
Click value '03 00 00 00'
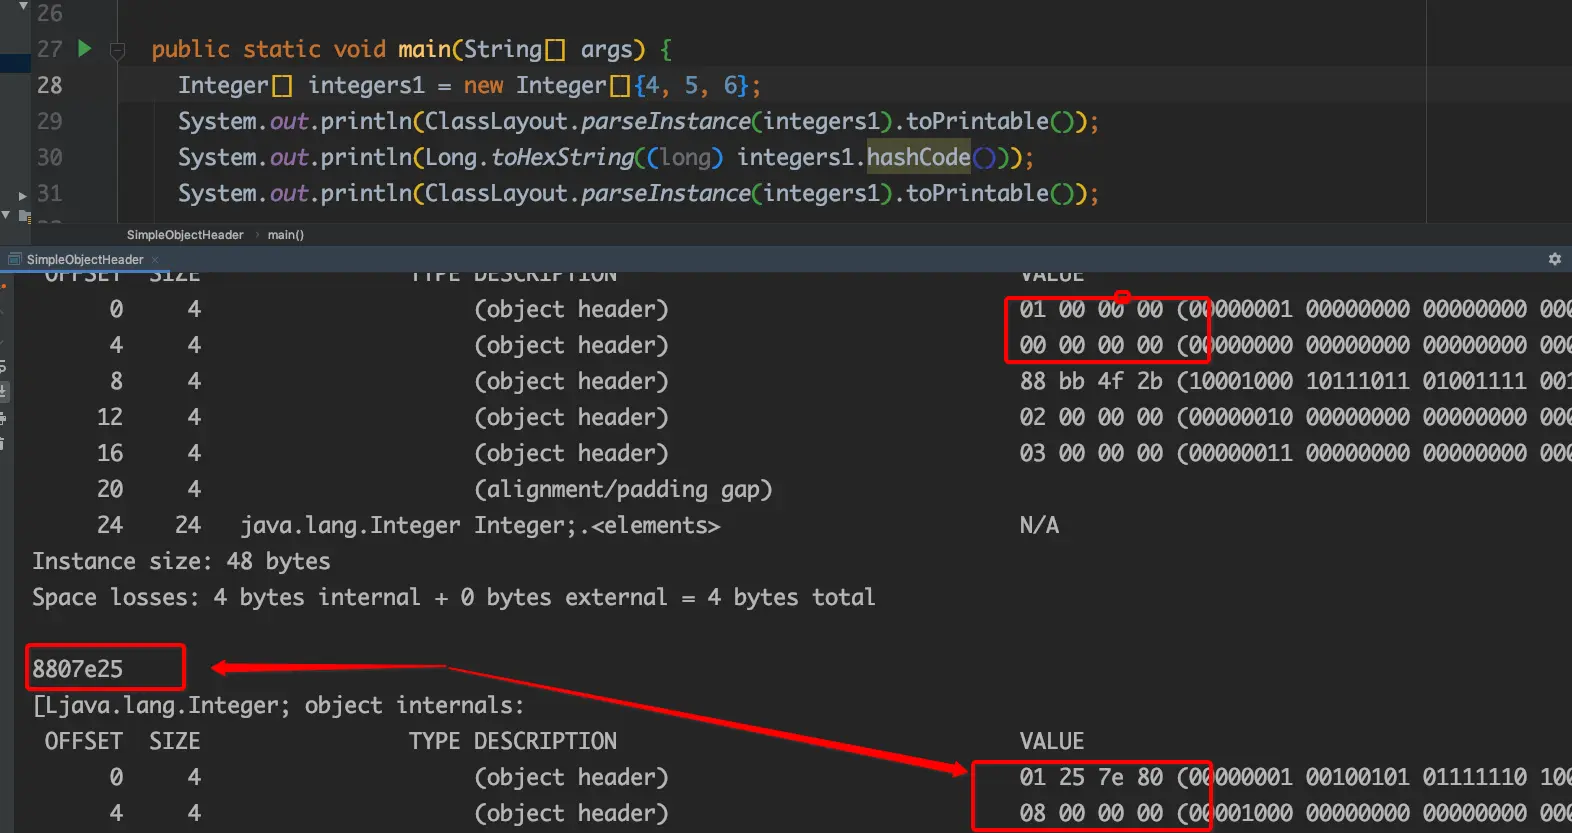1091,453
